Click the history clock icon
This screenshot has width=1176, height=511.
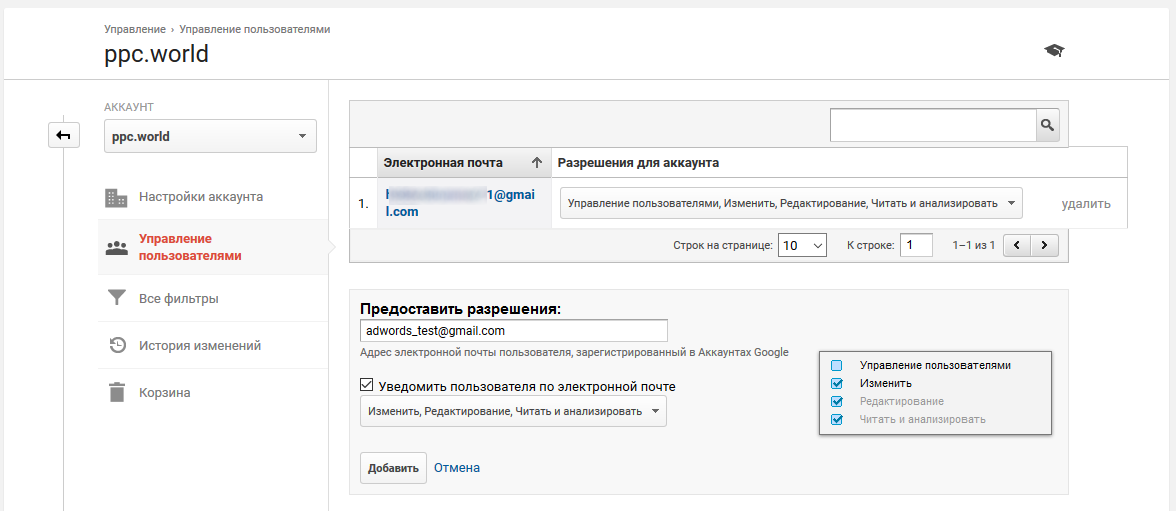pyautogui.click(x=117, y=346)
